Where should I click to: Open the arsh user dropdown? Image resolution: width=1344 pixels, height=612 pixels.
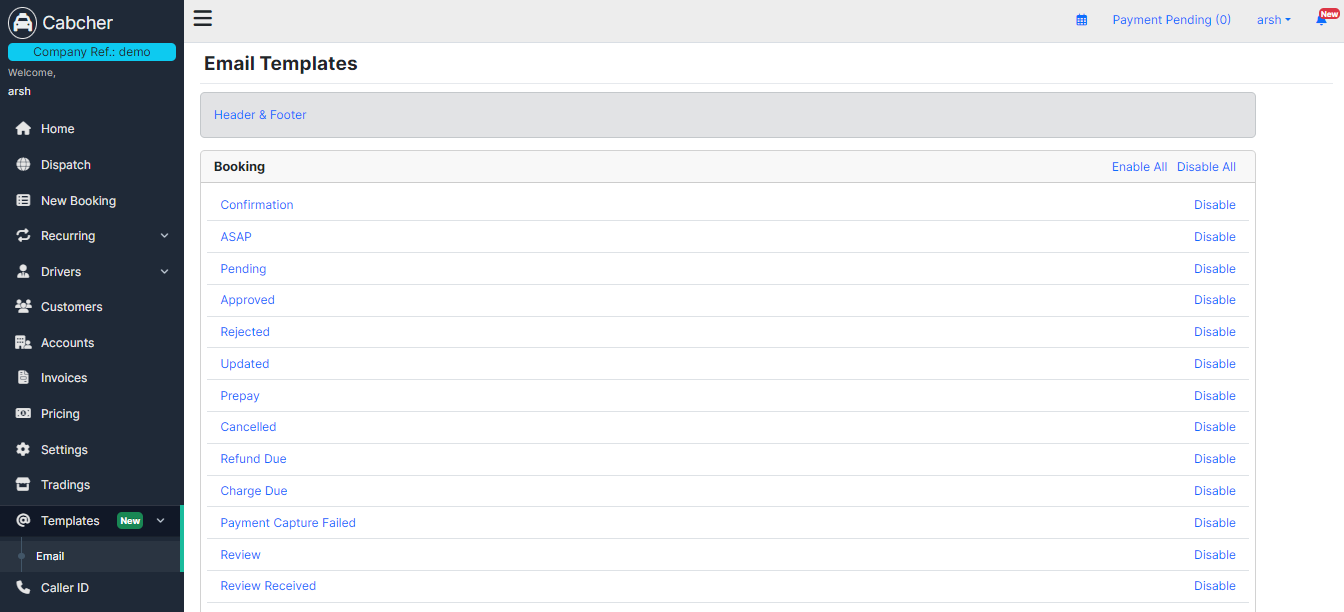(1273, 20)
